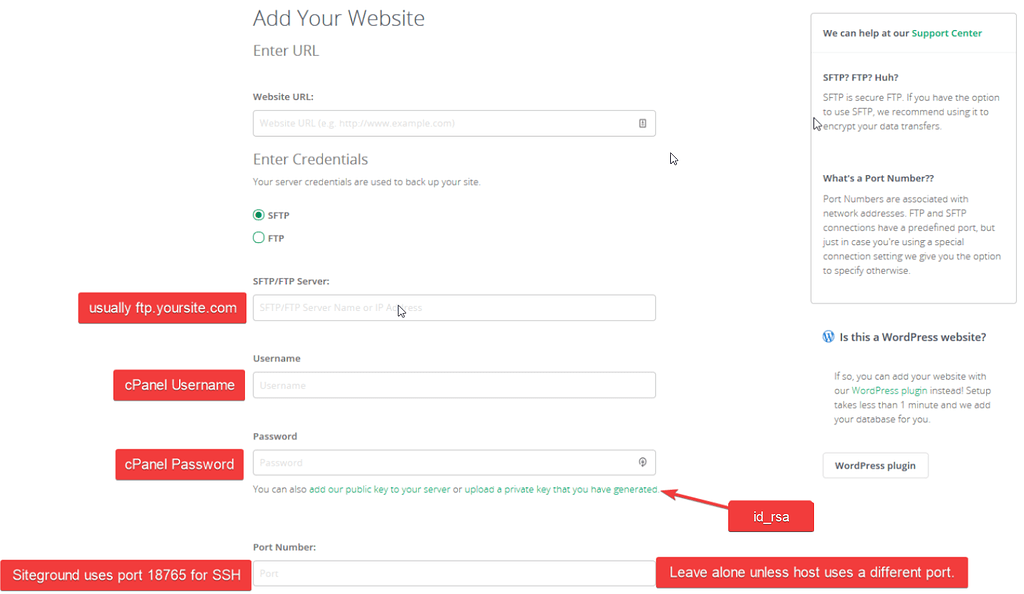Screen dimensions: 1024x594
Task: Click the SFTP/FTP Server input field
Action: point(454,307)
